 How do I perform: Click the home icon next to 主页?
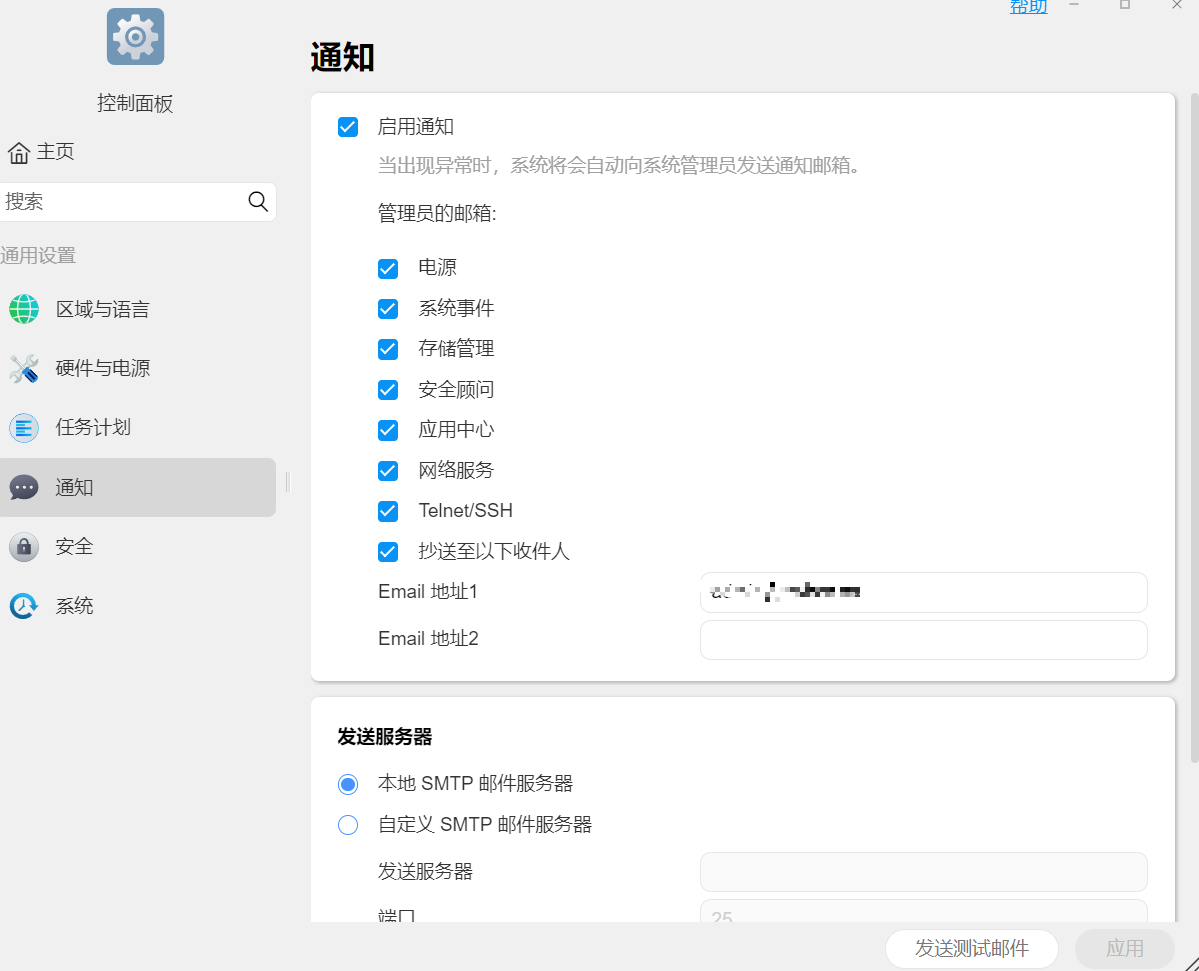click(x=18, y=153)
